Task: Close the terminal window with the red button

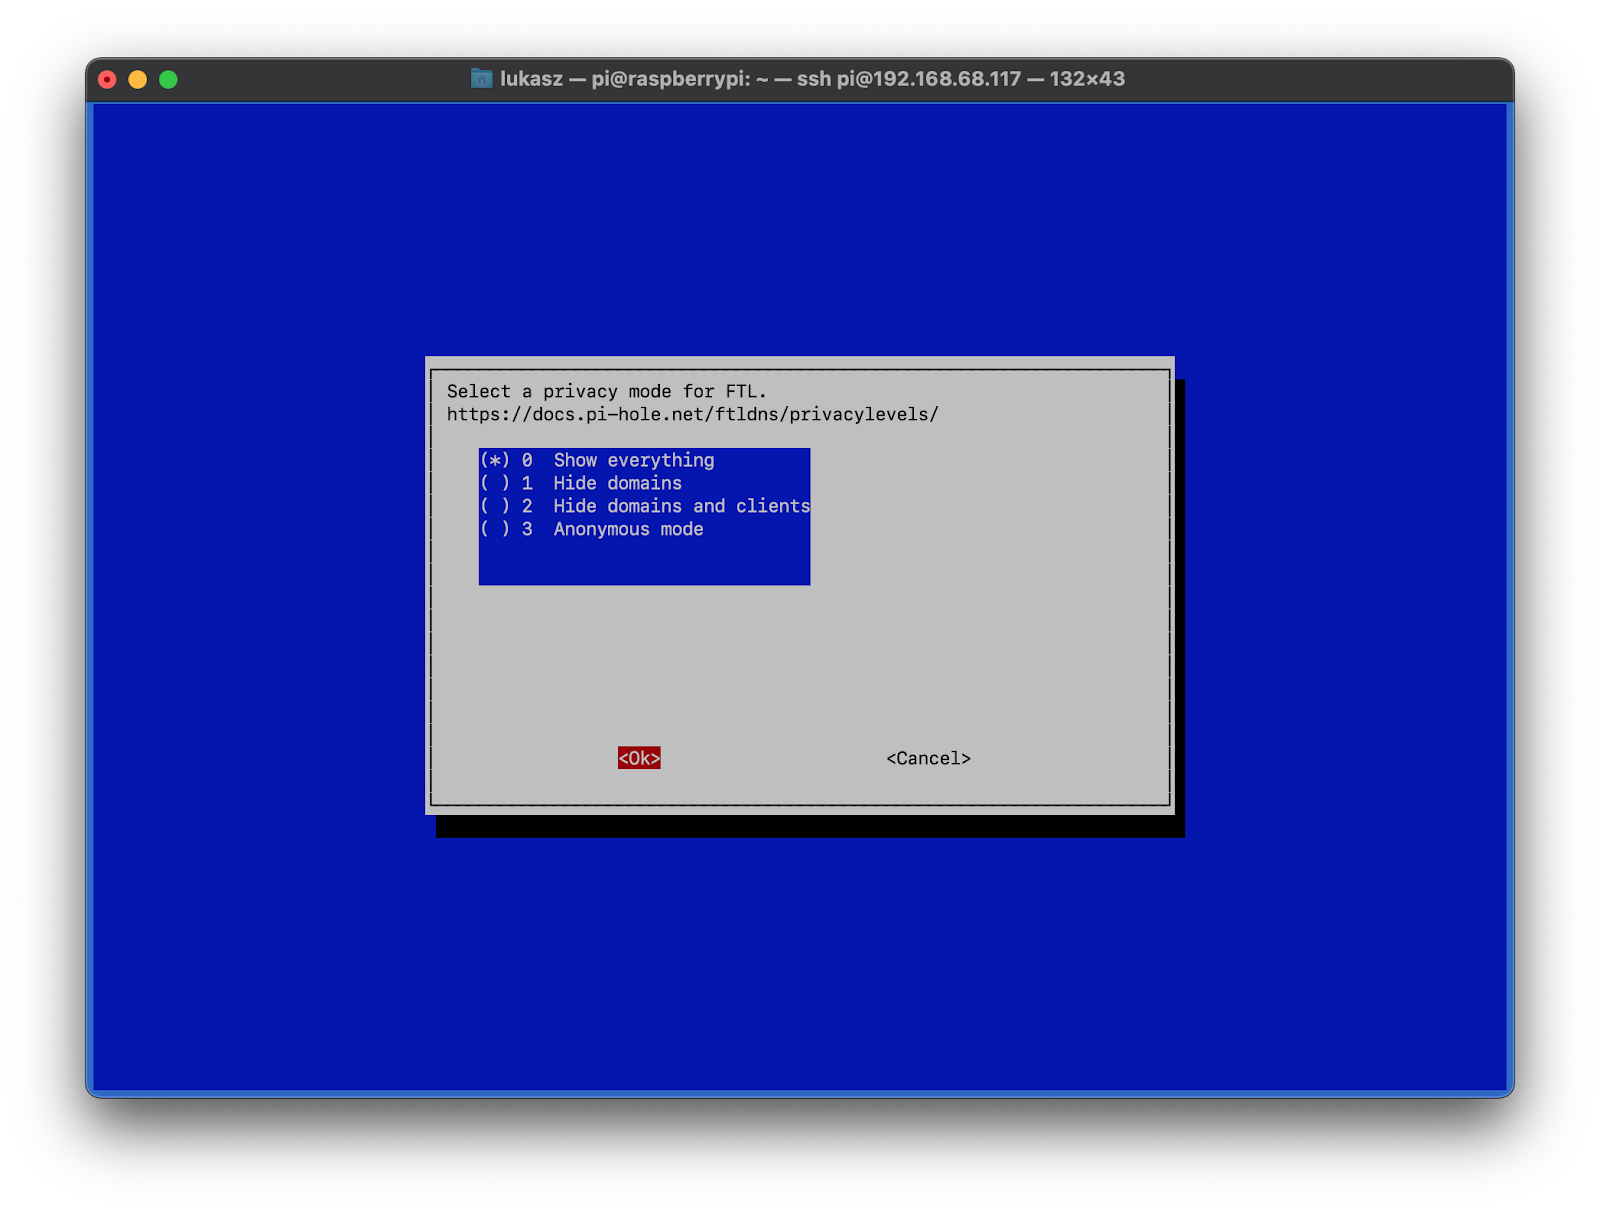Action: (x=107, y=79)
